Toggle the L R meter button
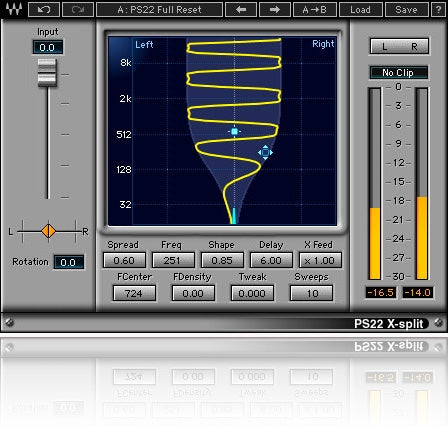 [399, 46]
